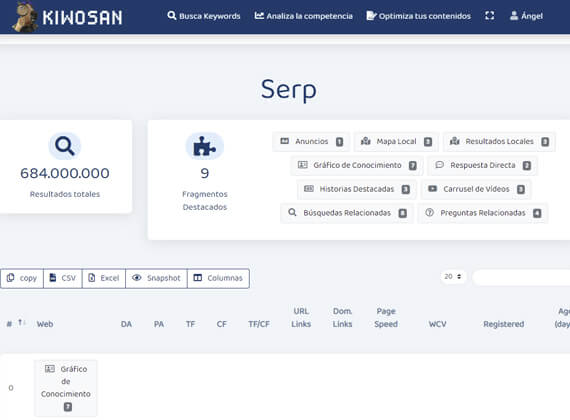Sort table by TF/CF column

pos(259,324)
